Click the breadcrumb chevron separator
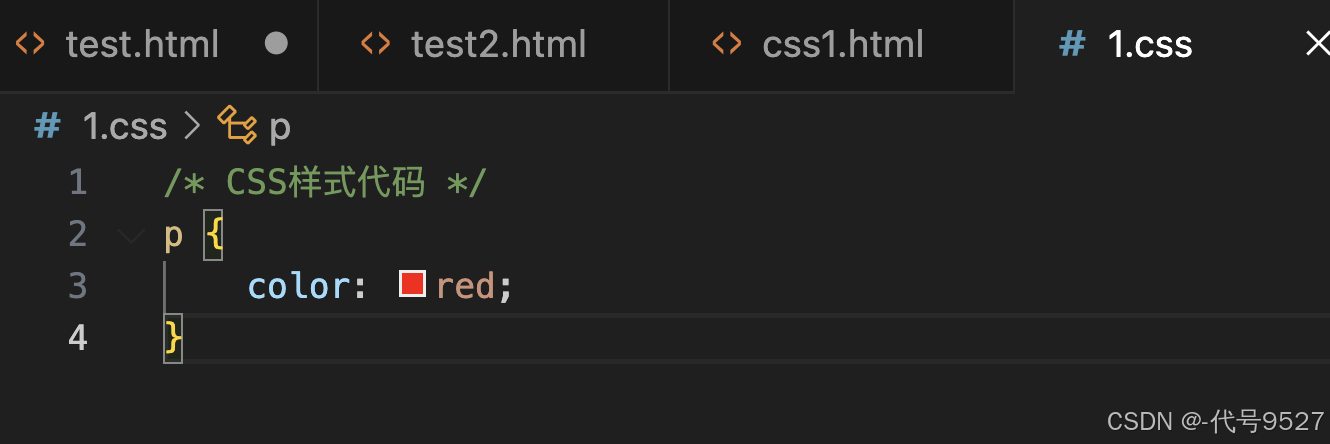 pos(193,126)
